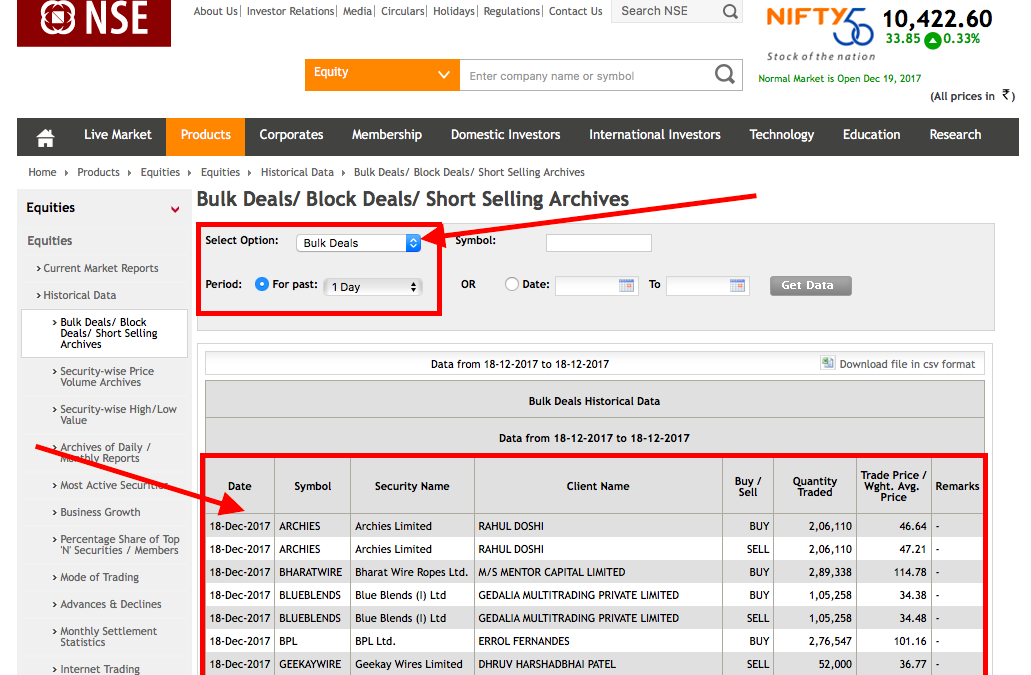Click the Symbol input field

pos(598,243)
